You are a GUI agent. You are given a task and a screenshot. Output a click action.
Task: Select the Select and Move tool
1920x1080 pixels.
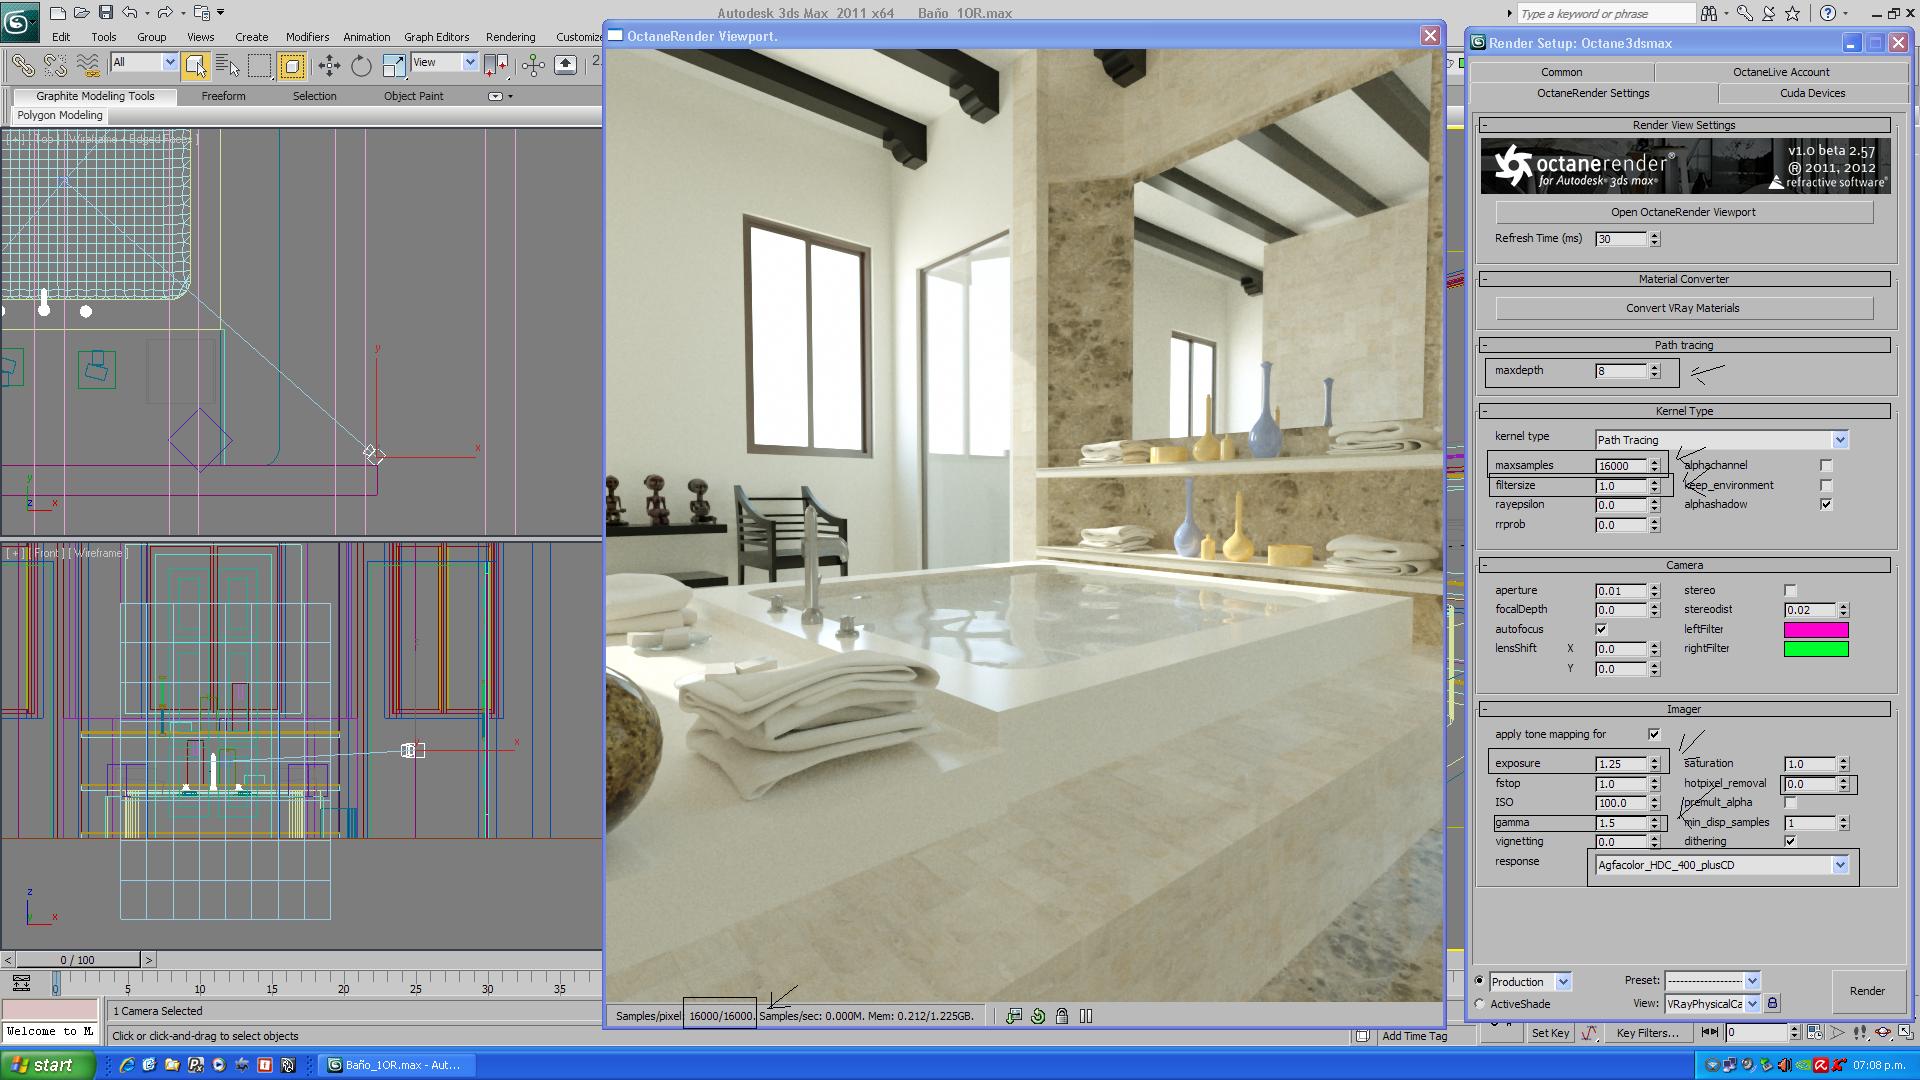pyautogui.click(x=329, y=66)
